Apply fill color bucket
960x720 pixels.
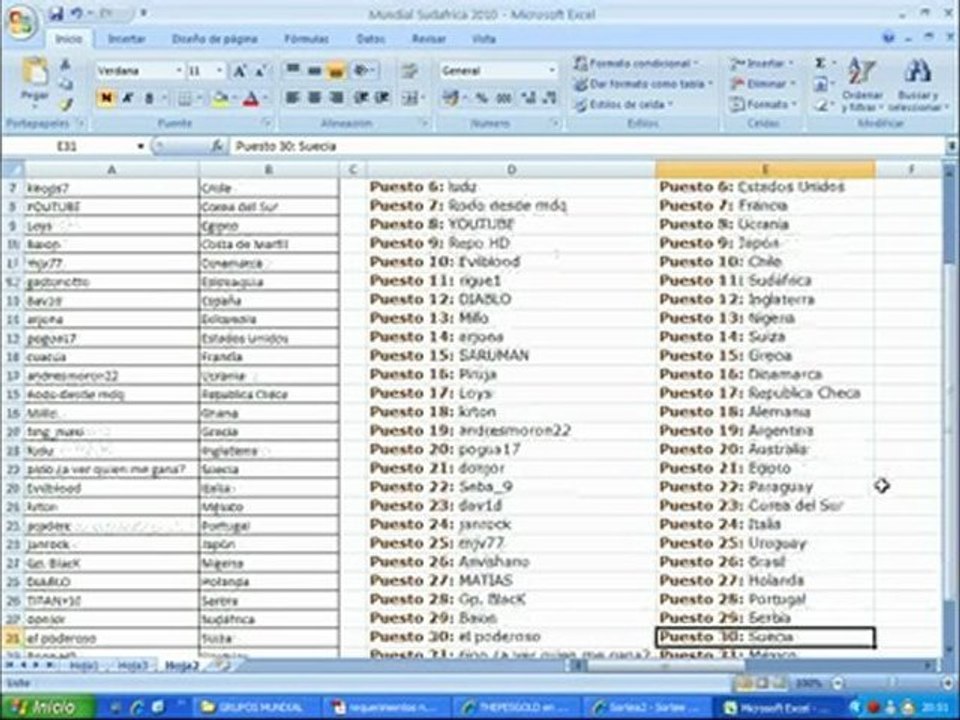click(222, 98)
